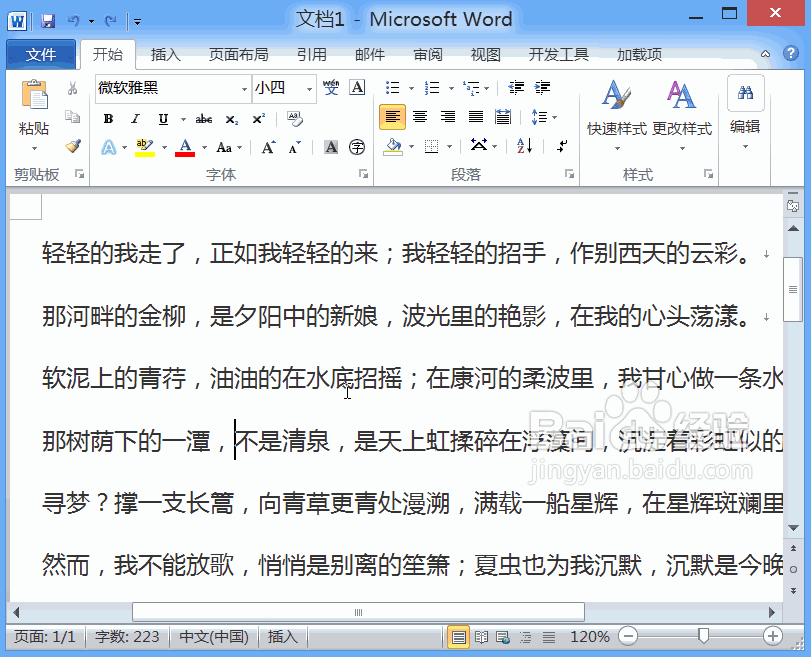
Task: Expand the font color dropdown arrow
Action: [x=203, y=146]
